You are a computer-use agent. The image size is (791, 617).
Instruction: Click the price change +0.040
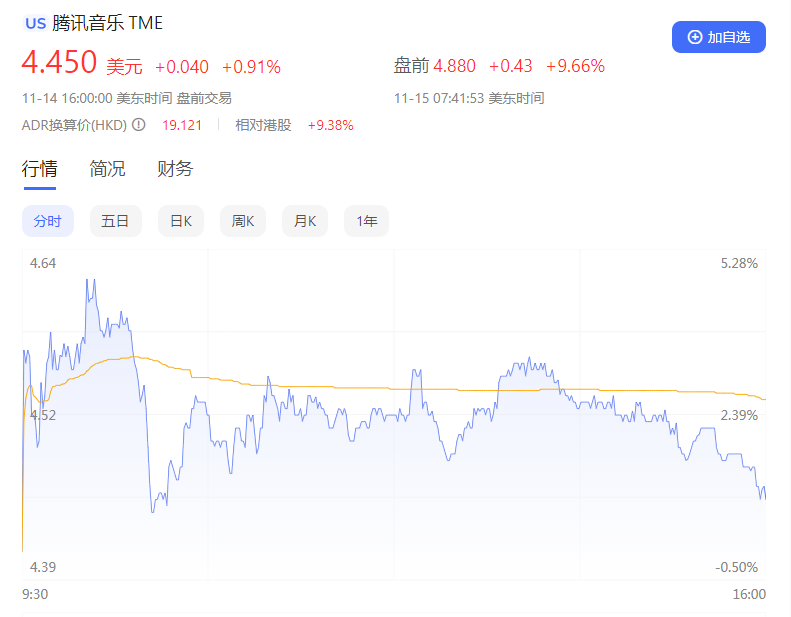182,67
